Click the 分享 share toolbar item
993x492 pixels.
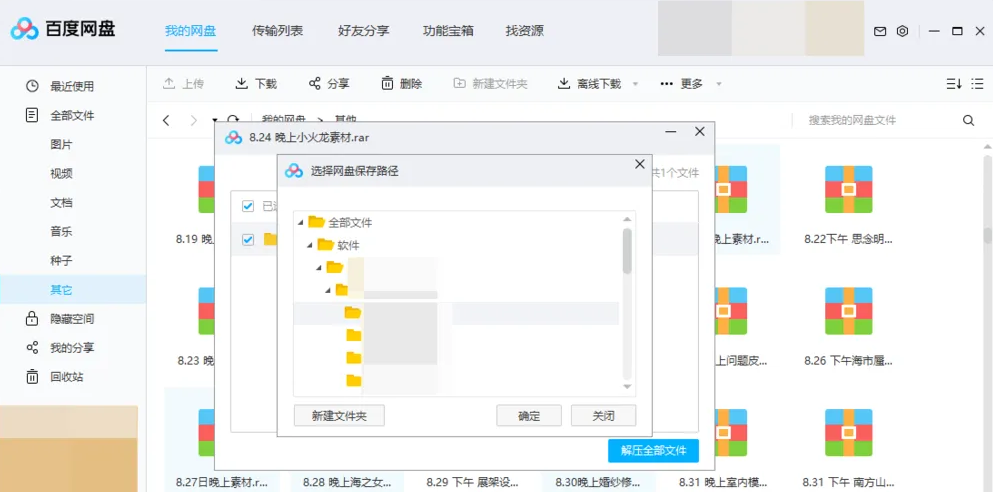(329, 84)
